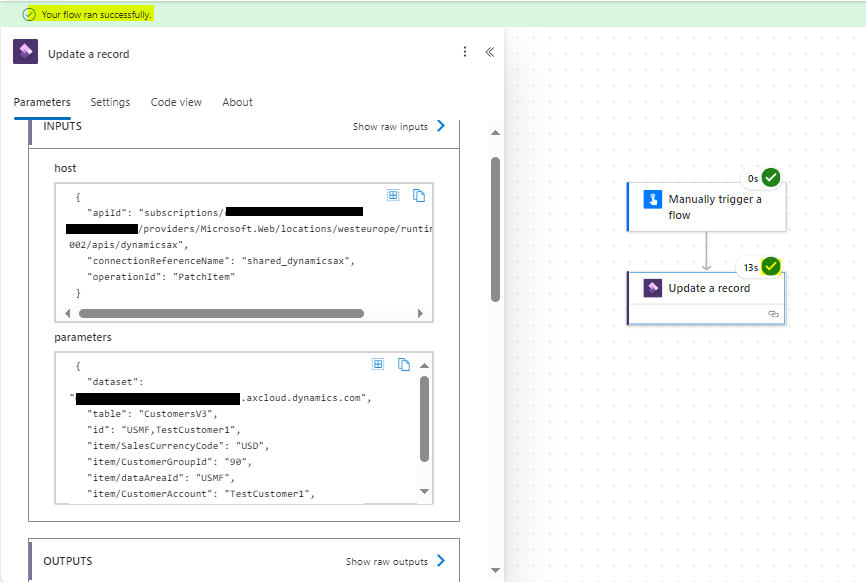Select the Update a record canvas card
The image size is (866, 582).
point(707,298)
